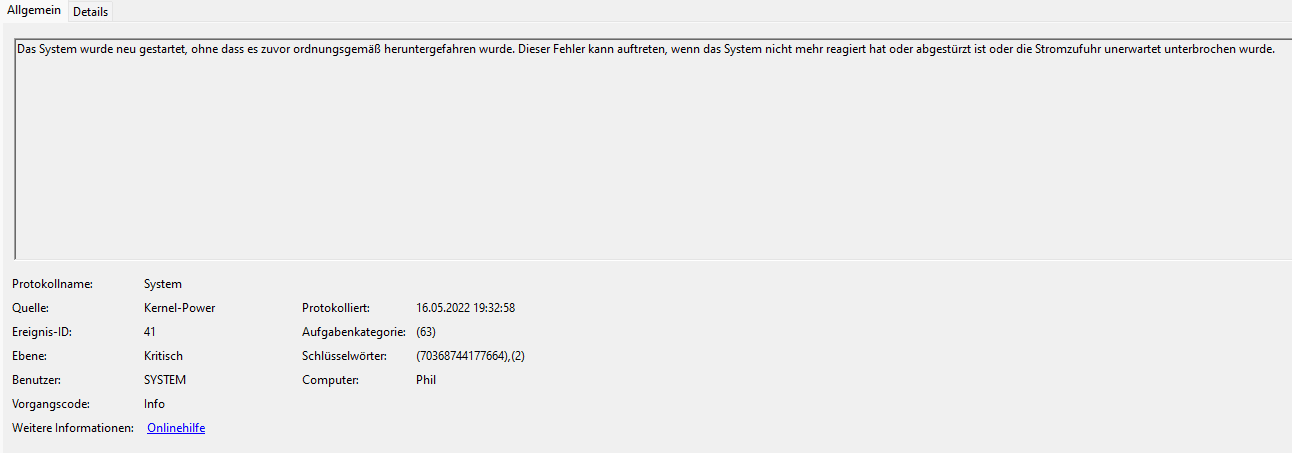Click the Info Vorgangscode value
The height and width of the screenshot is (453, 1292).
154,404
